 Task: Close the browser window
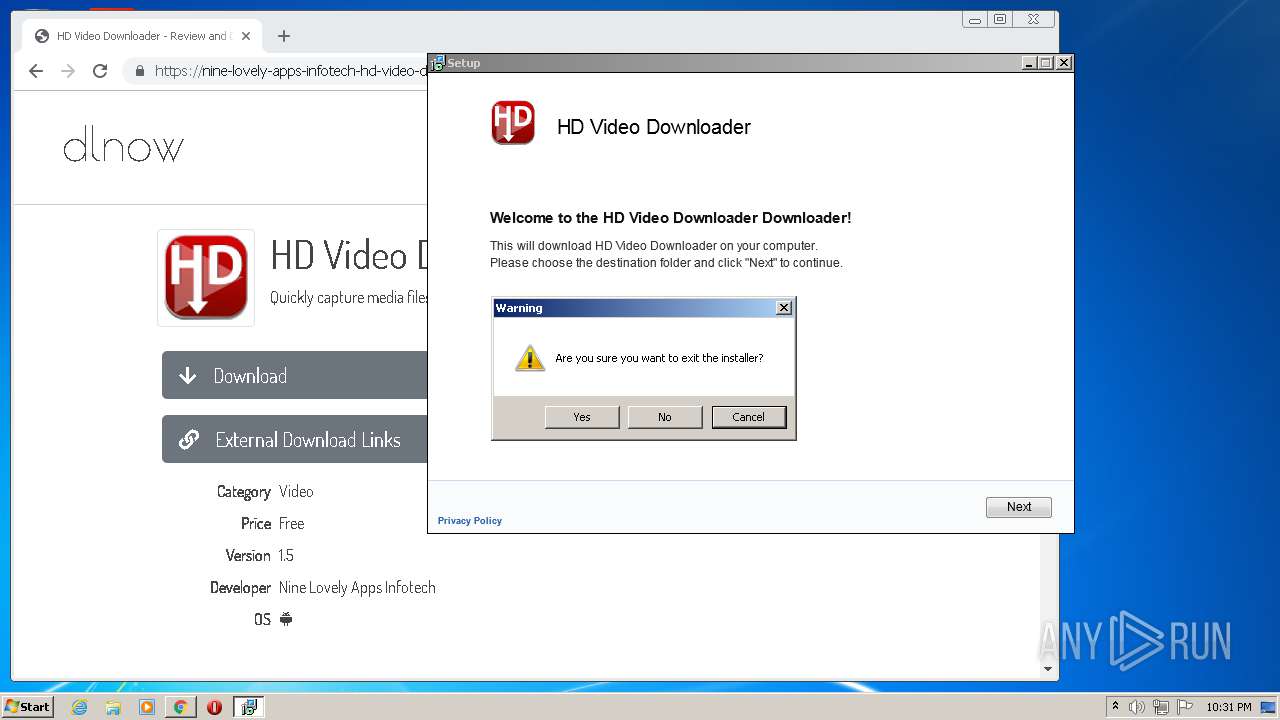[x=1034, y=19]
